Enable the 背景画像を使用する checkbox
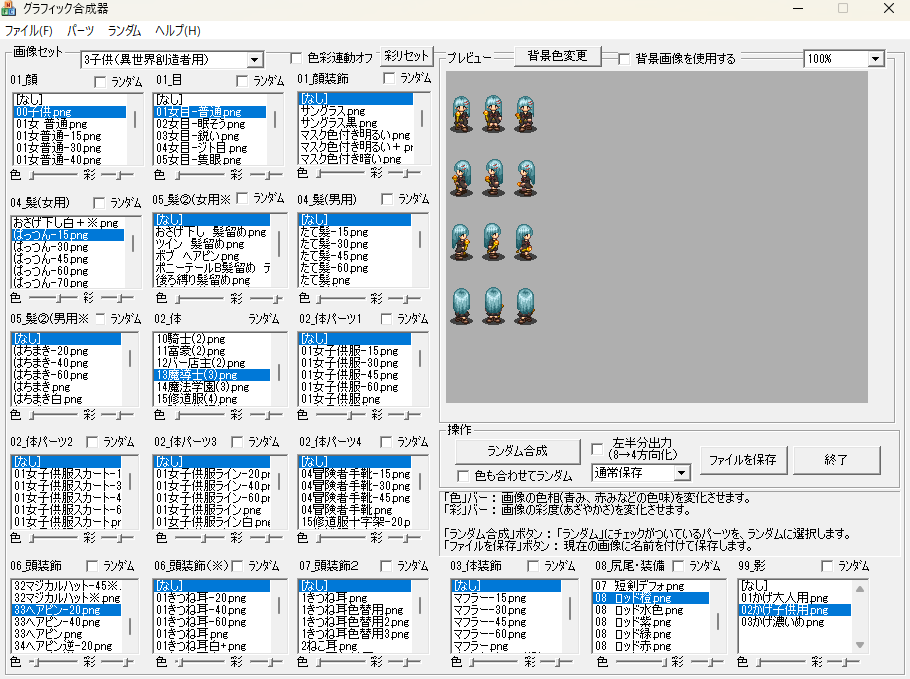The image size is (910, 679). click(624, 59)
